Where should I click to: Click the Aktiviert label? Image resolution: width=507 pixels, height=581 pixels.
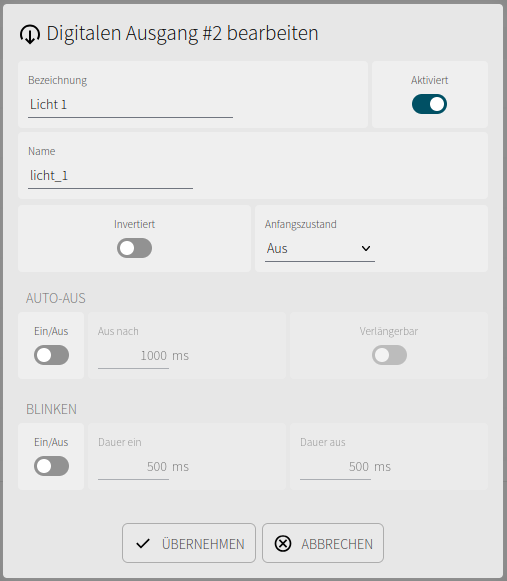pyautogui.click(x=430, y=80)
